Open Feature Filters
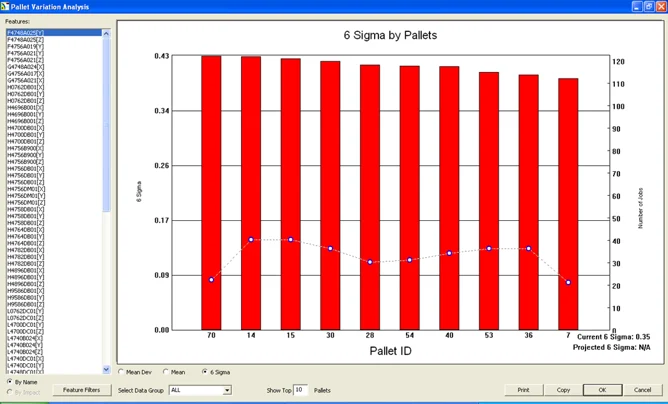The image size is (668, 404). (81, 390)
